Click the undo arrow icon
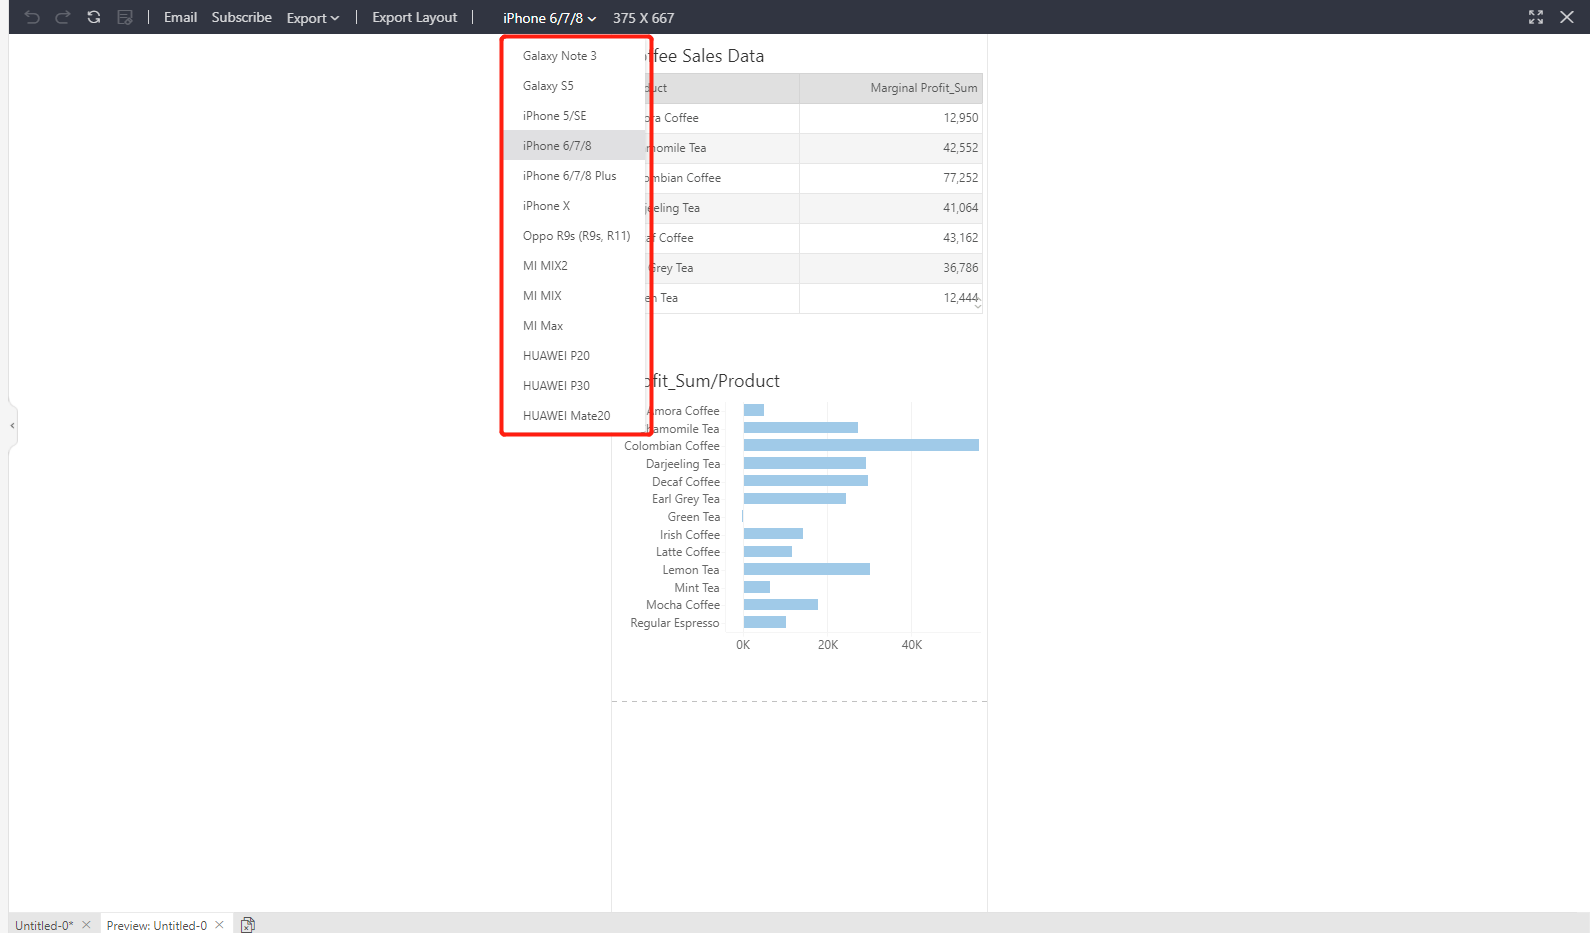This screenshot has width=1590, height=933. [32, 17]
